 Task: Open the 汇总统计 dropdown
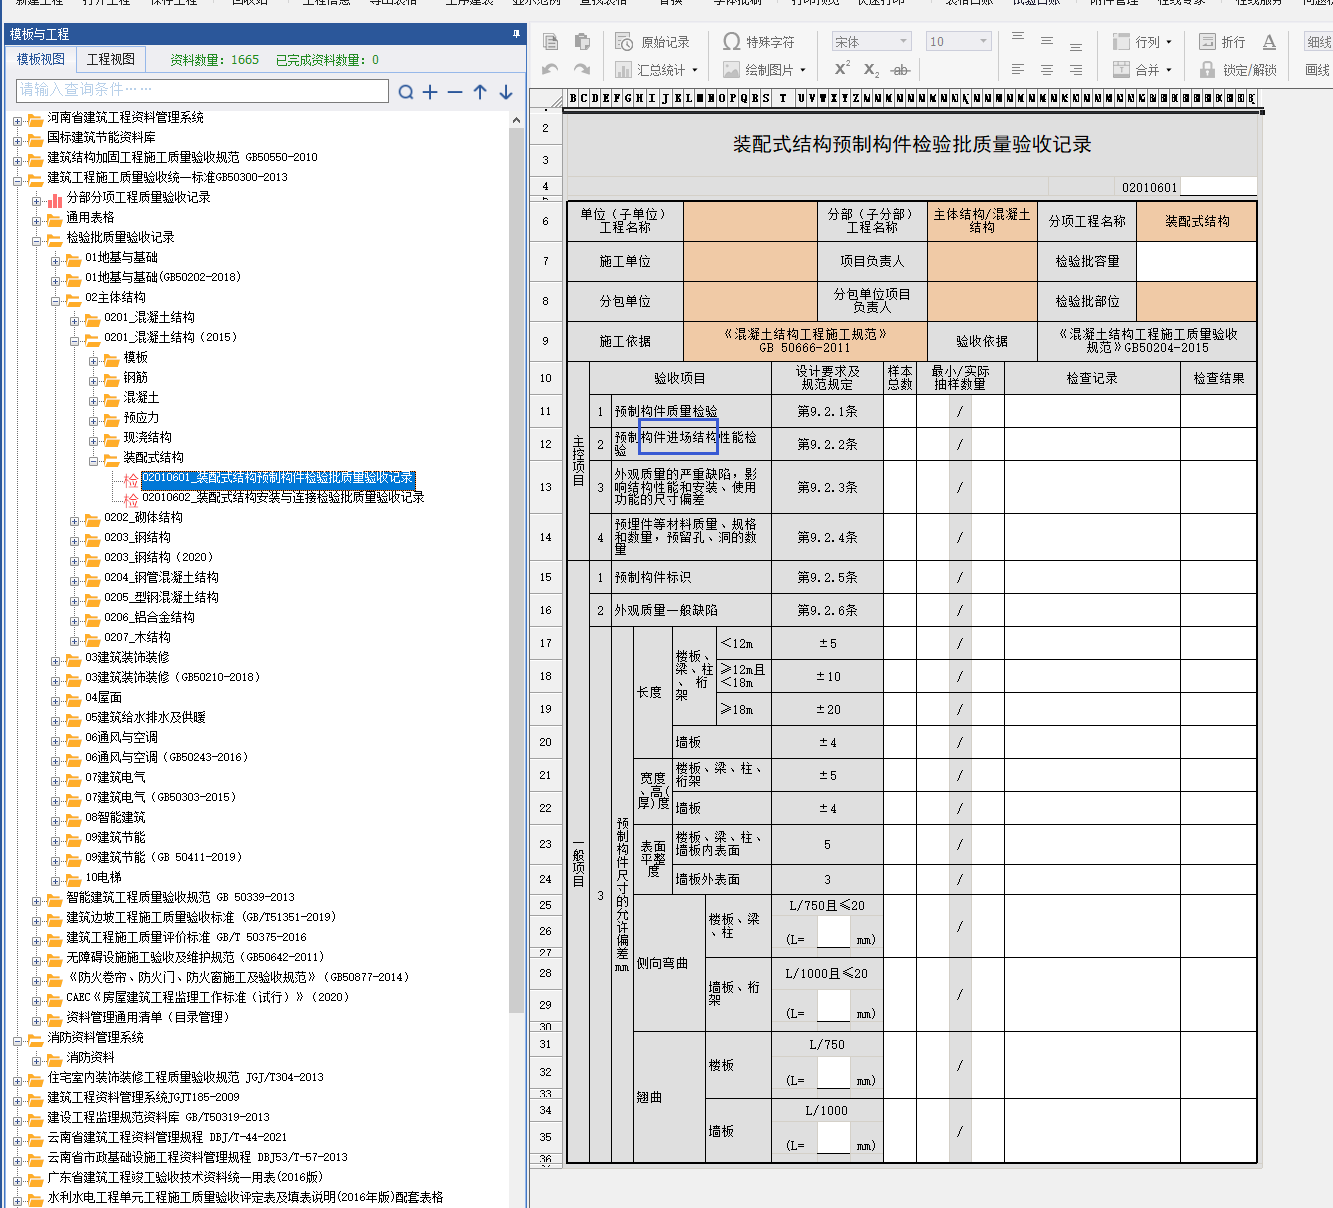click(x=656, y=70)
